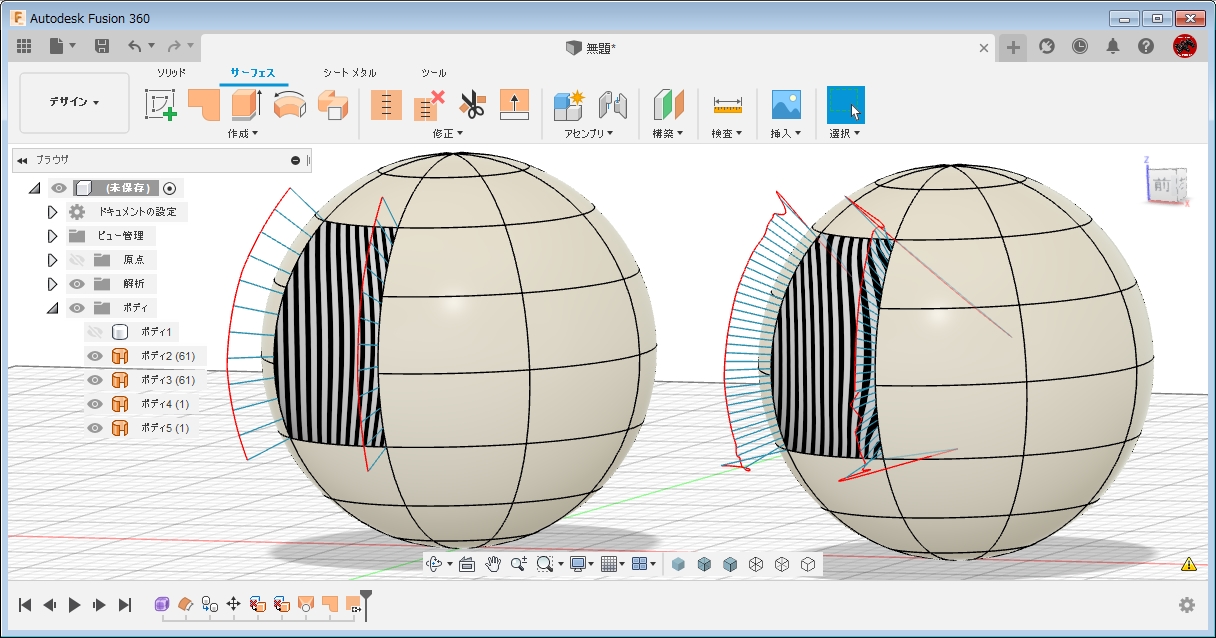The width and height of the screenshot is (1216, 638).
Task: Select the Create Sketch tool
Action: (160, 105)
